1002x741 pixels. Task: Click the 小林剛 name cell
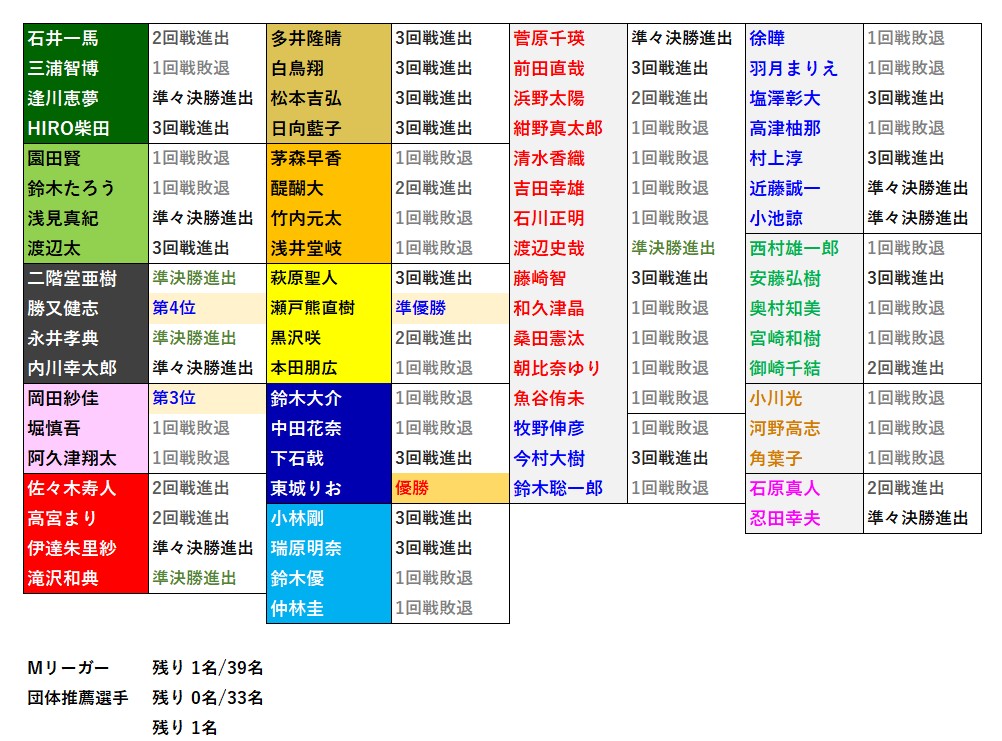[x=328, y=519]
